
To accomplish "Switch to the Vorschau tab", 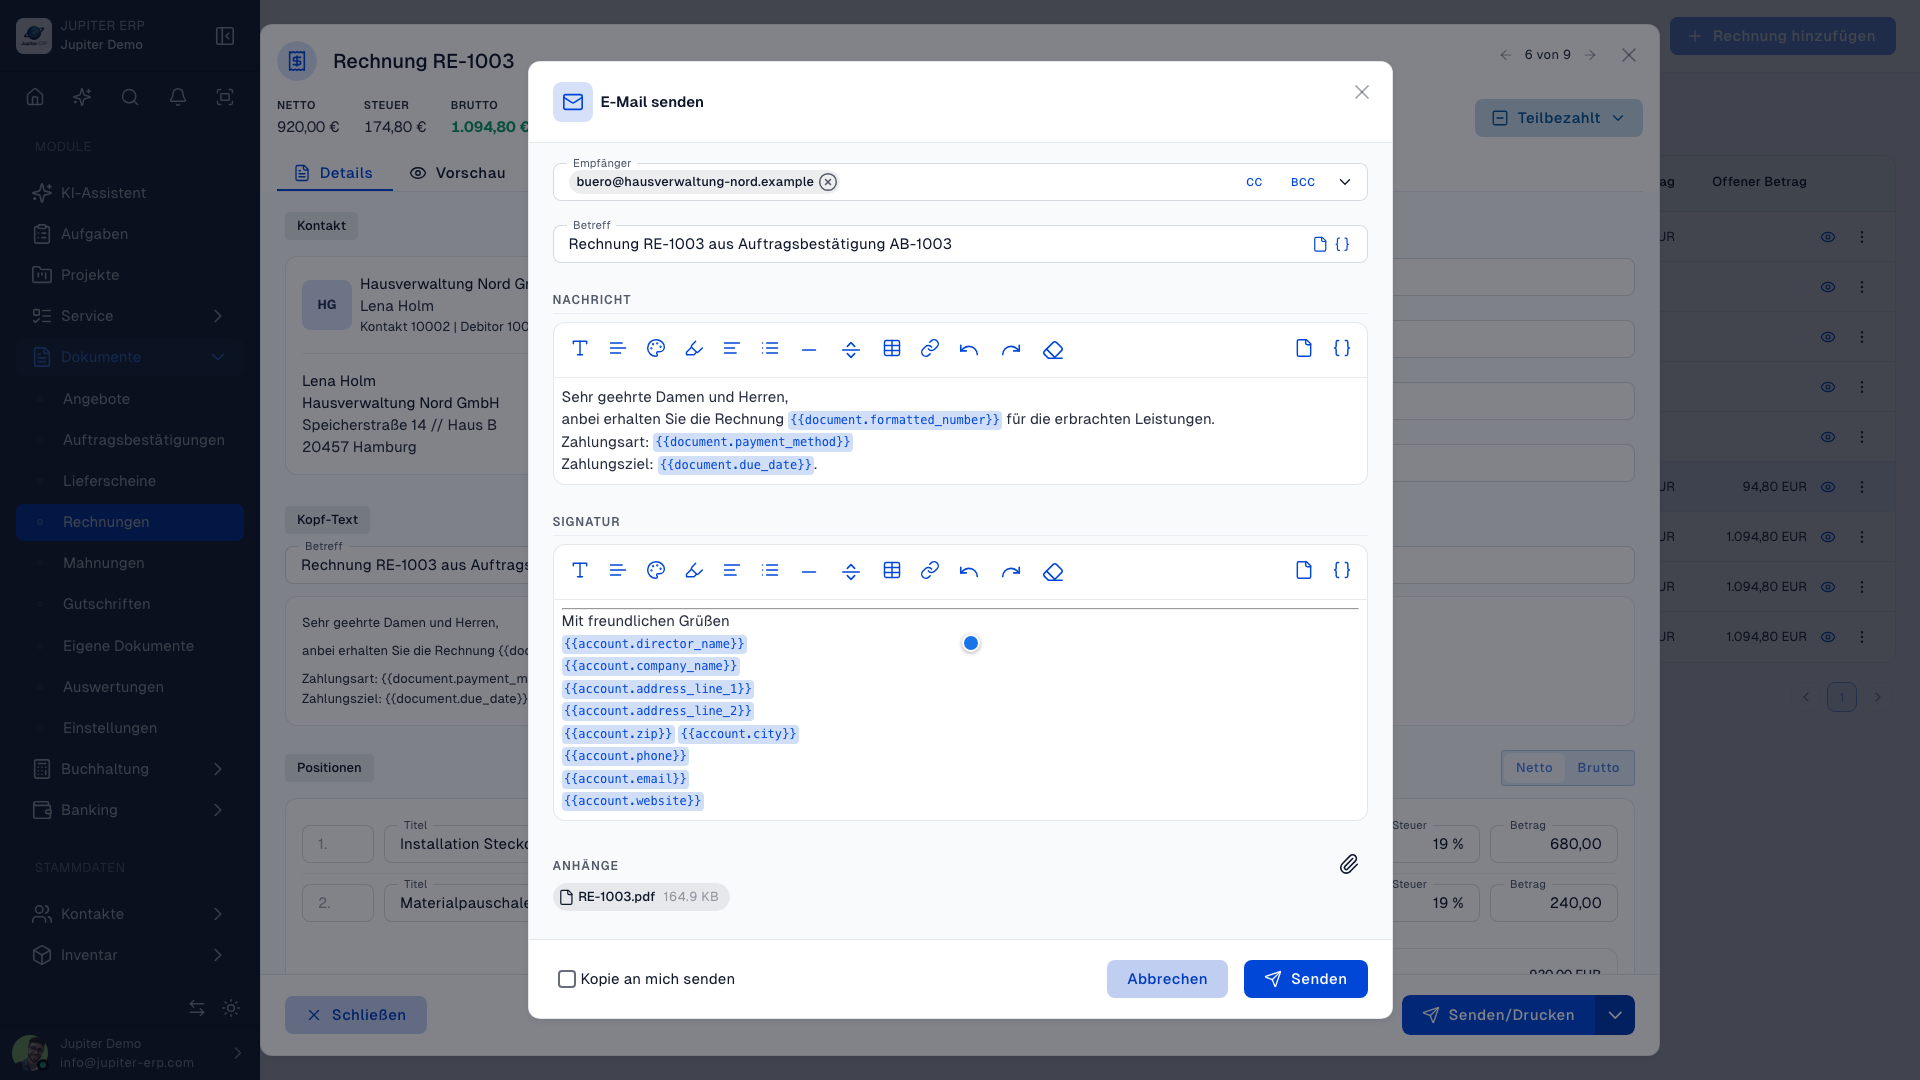I will click(x=457, y=173).
